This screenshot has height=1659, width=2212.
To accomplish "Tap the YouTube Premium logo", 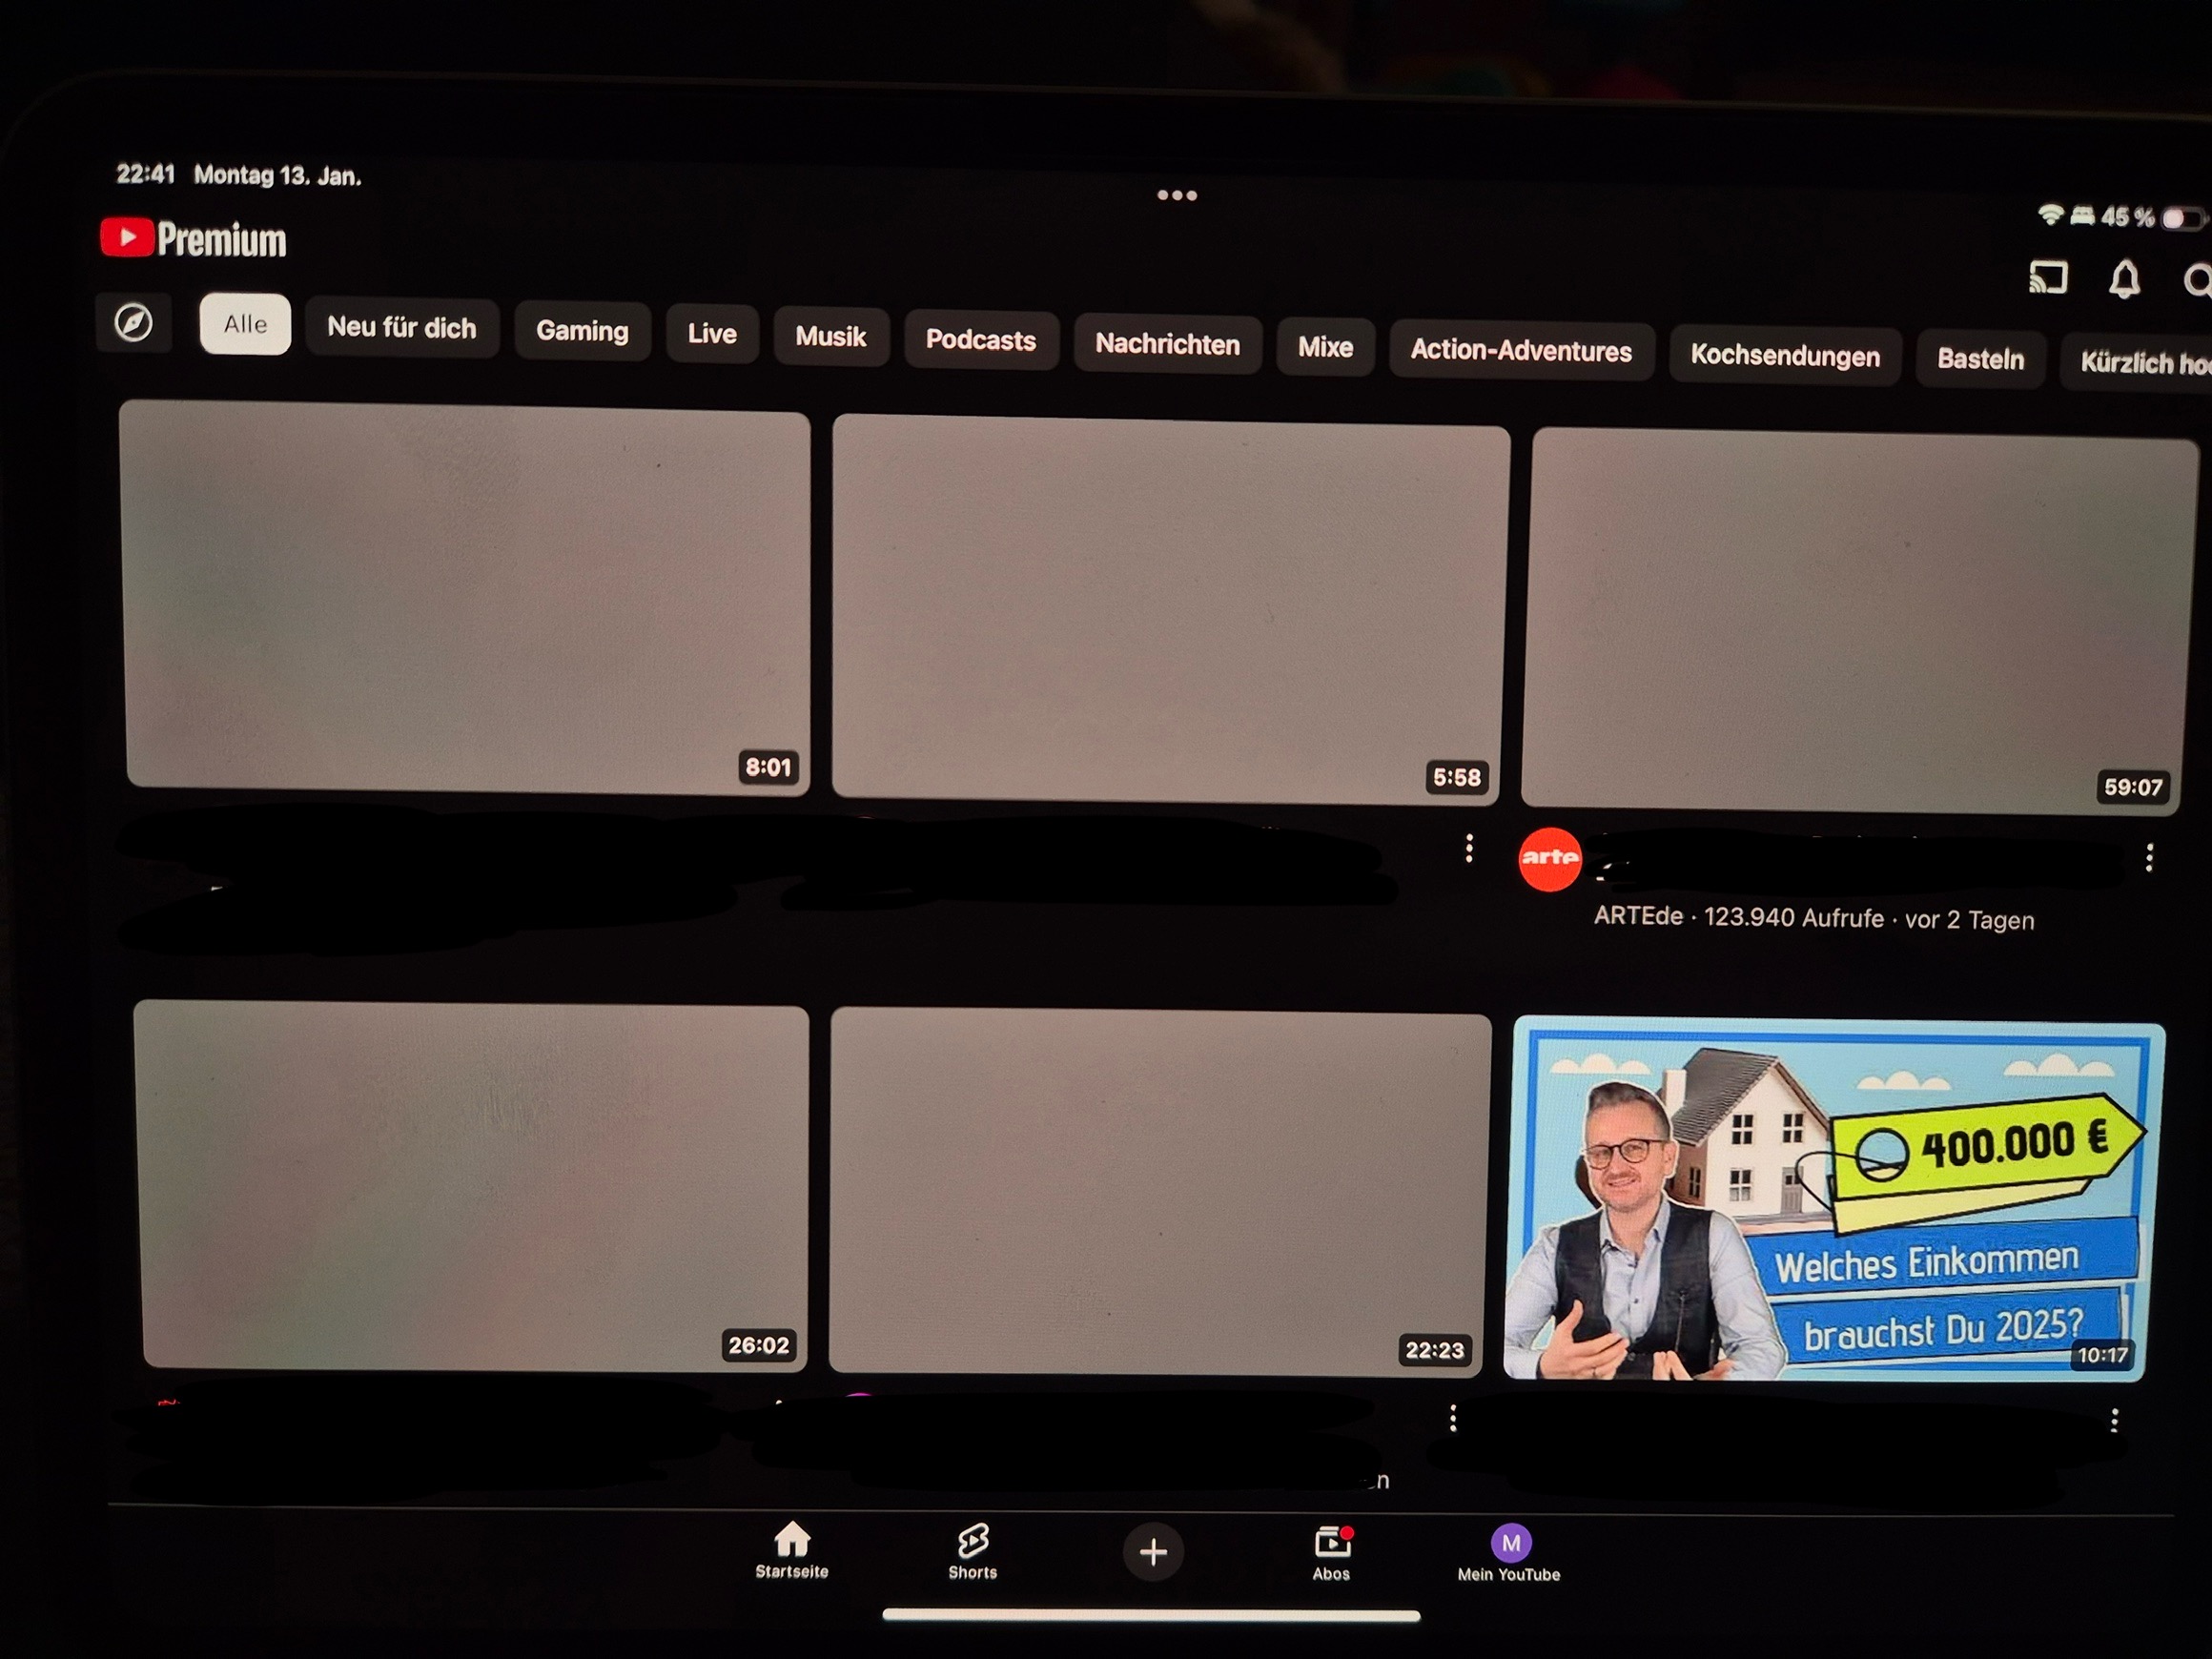I will [x=194, y=239].
